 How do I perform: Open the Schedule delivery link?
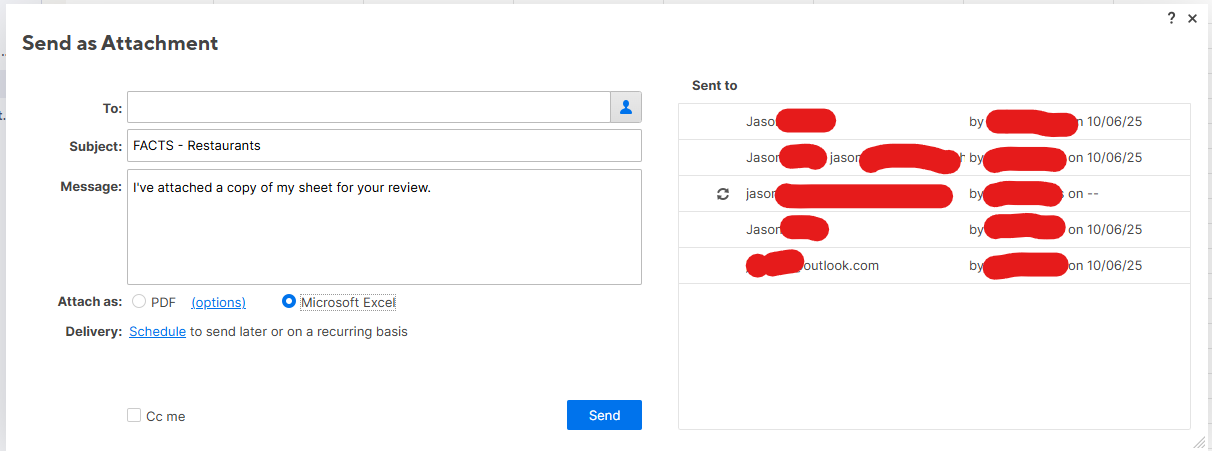click(x=157, y=331)
